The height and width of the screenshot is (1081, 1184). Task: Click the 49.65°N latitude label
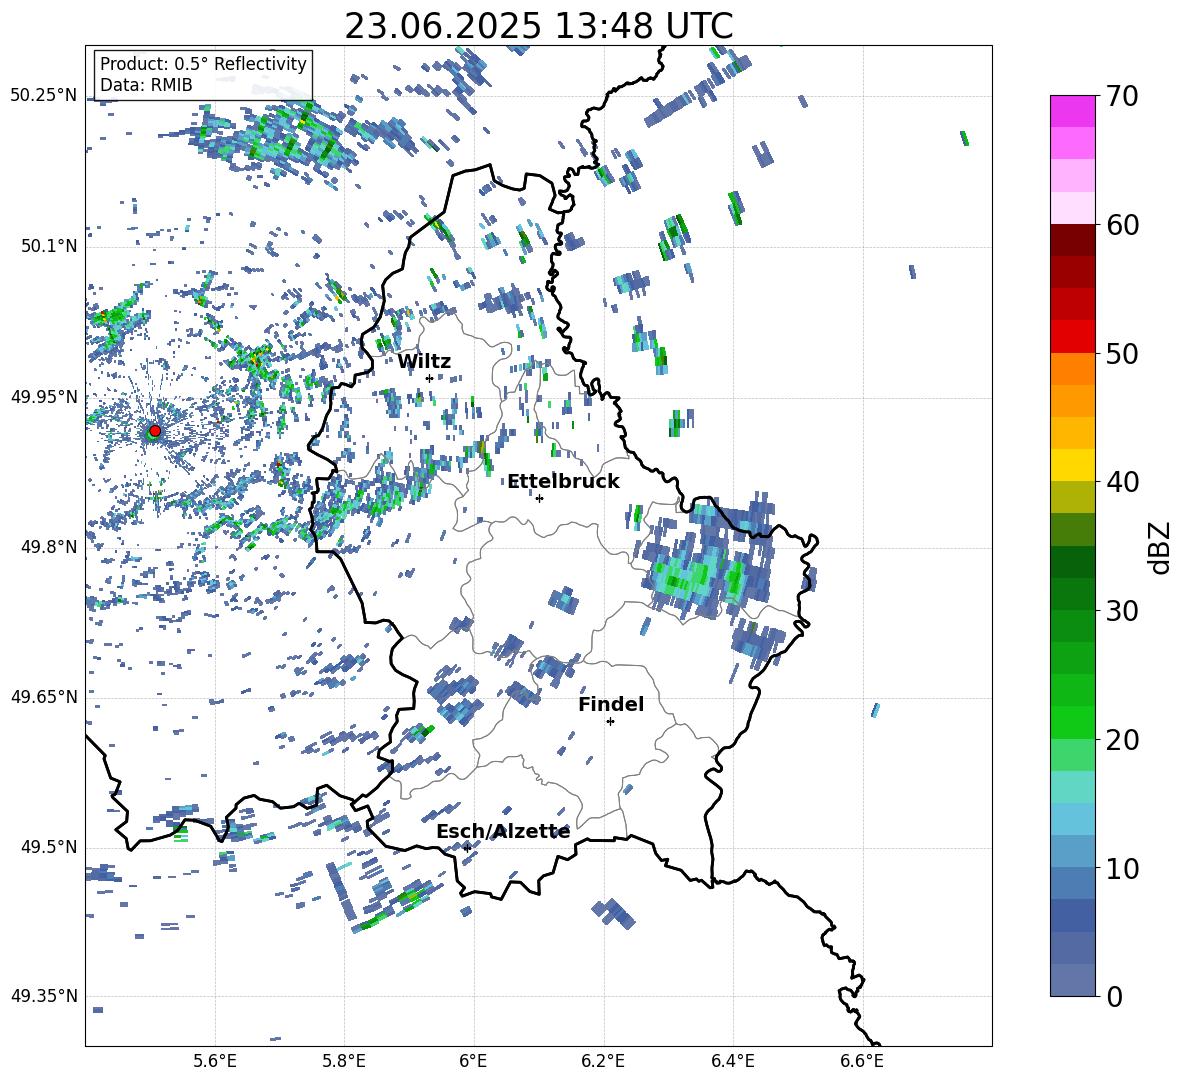[x=44, y=696]
